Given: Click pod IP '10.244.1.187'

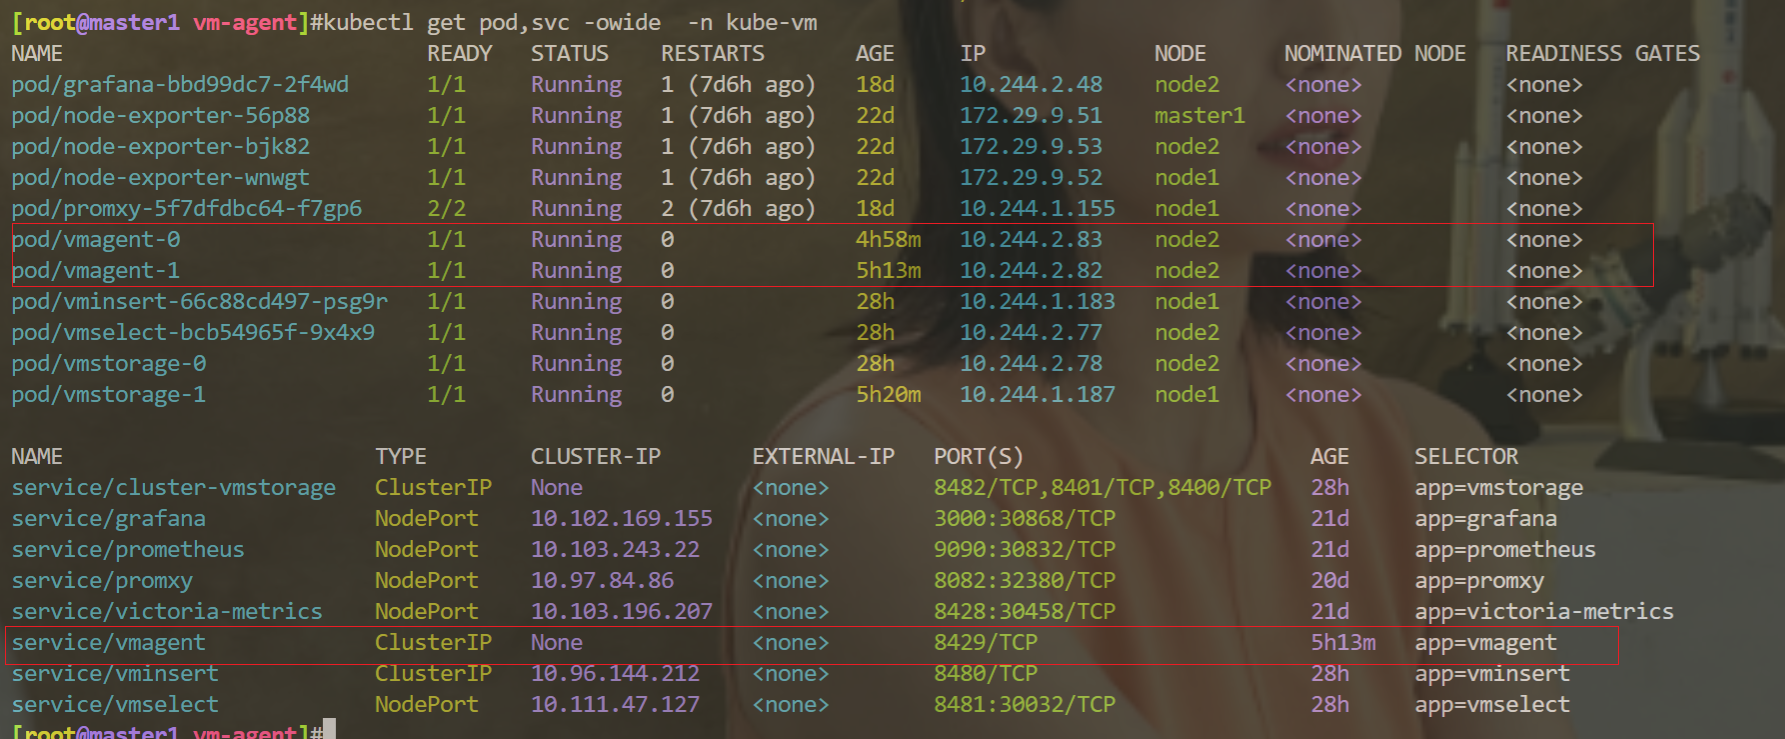Looking at the screenshot, I should (x=1038, y=395).
